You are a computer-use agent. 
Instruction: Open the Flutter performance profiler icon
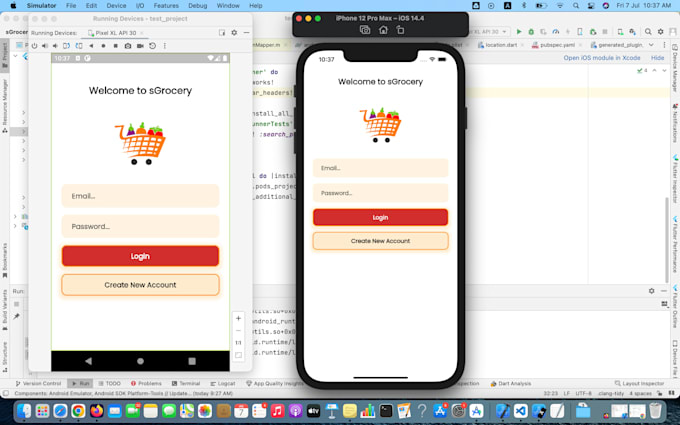[x=556, y=32]
